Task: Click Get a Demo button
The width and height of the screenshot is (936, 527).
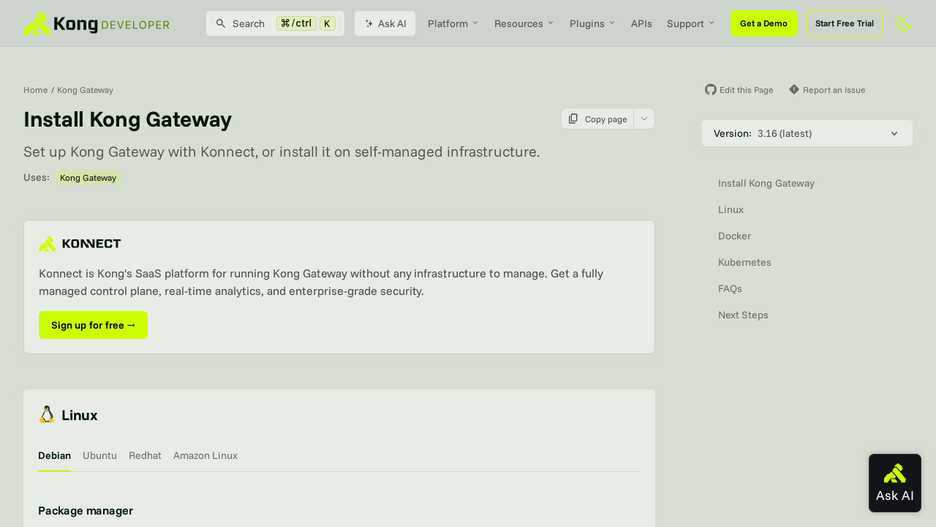Action: coord(763,23)
